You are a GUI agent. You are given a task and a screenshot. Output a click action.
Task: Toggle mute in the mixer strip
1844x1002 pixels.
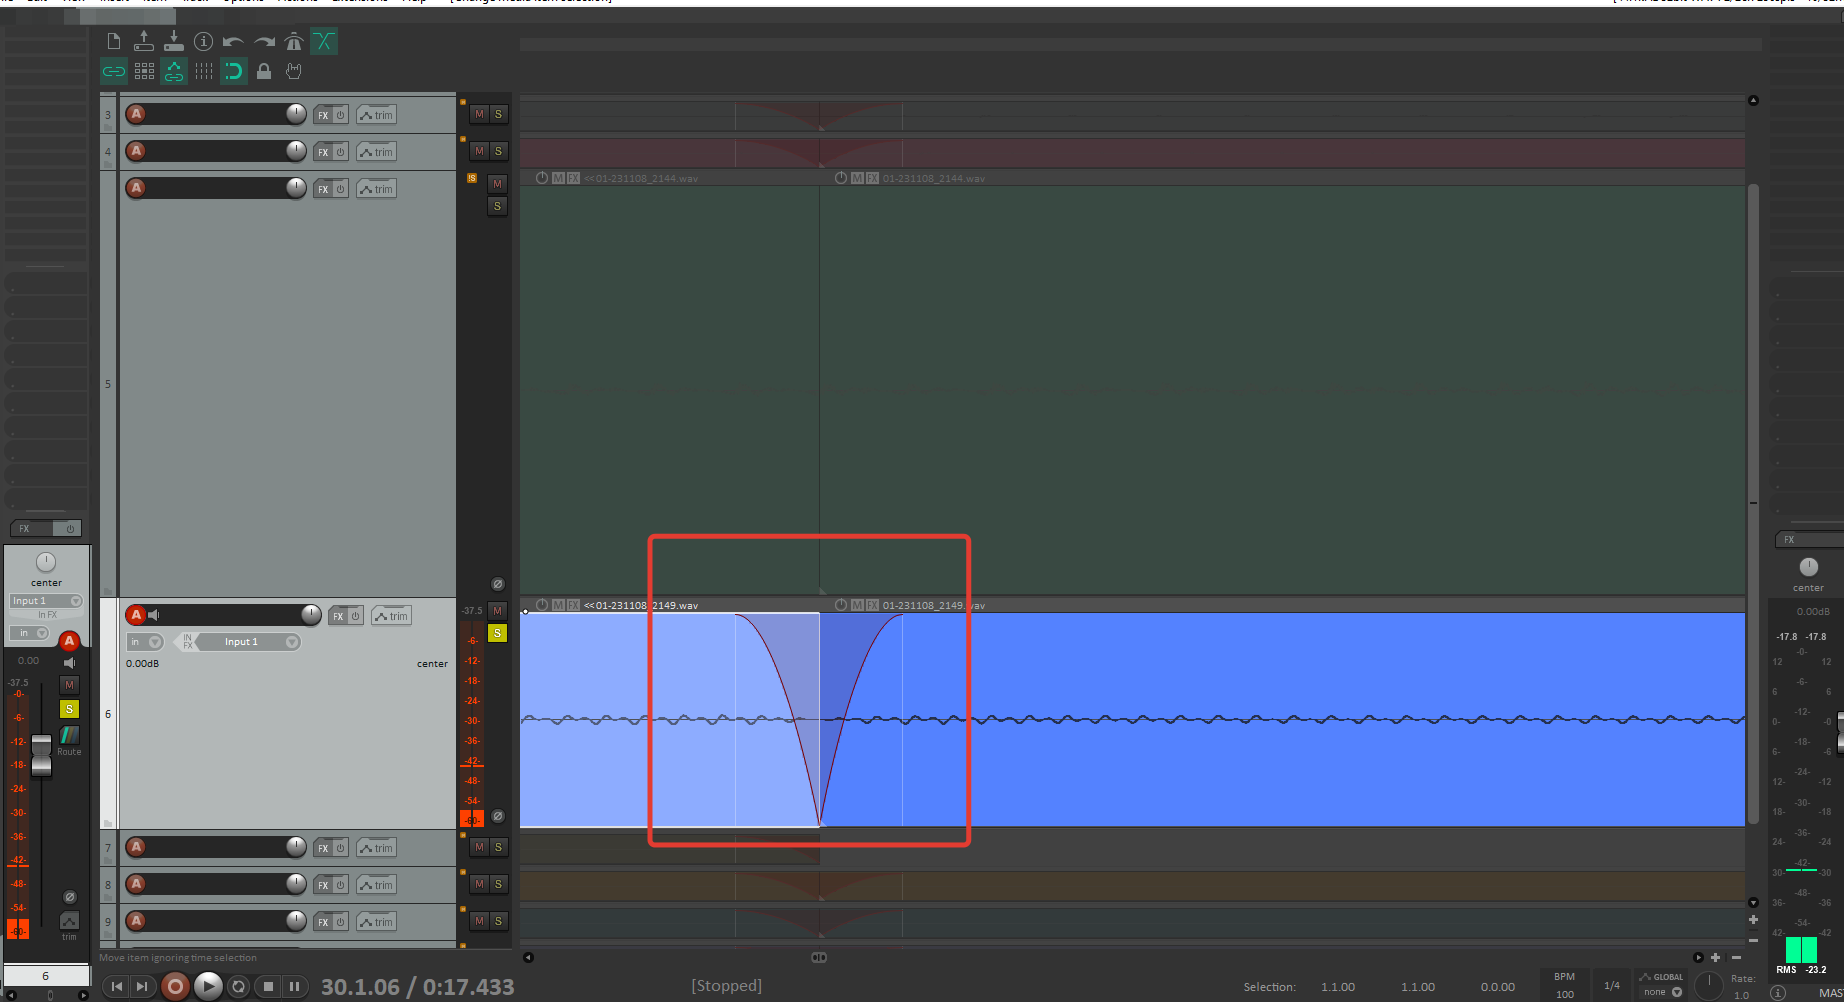69,685
